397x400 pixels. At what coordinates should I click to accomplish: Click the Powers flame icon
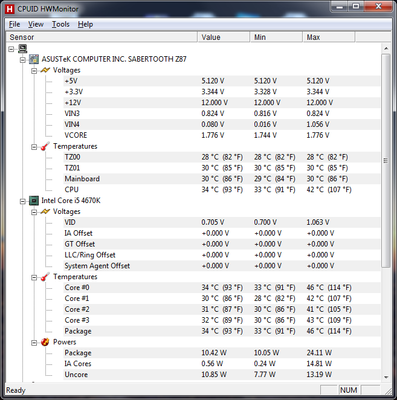(x=45, y=342)
